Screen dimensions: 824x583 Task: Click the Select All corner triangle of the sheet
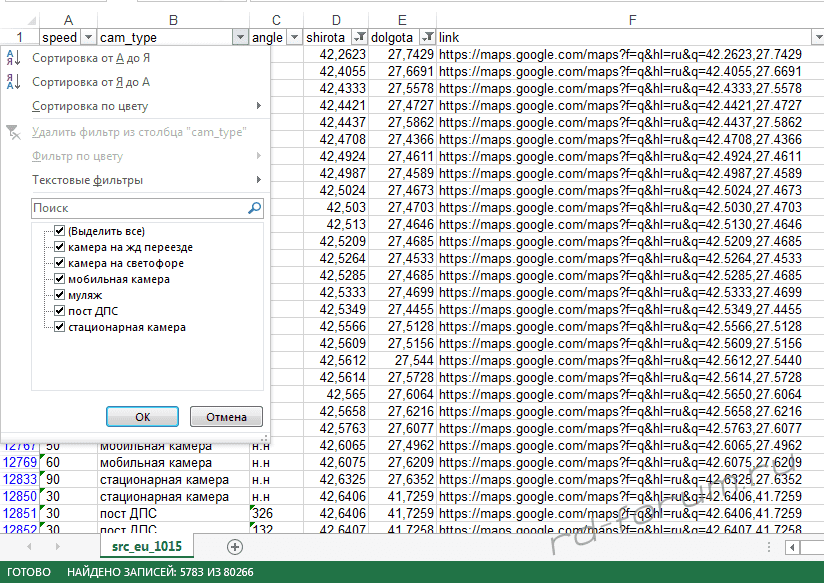pos(32,21)
